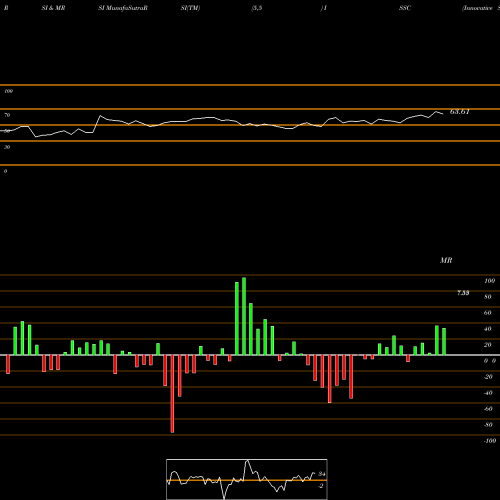The width and height of the screenshot is (500, 500).
Task: Click the MR axis label -100
Action: [490, 441]
